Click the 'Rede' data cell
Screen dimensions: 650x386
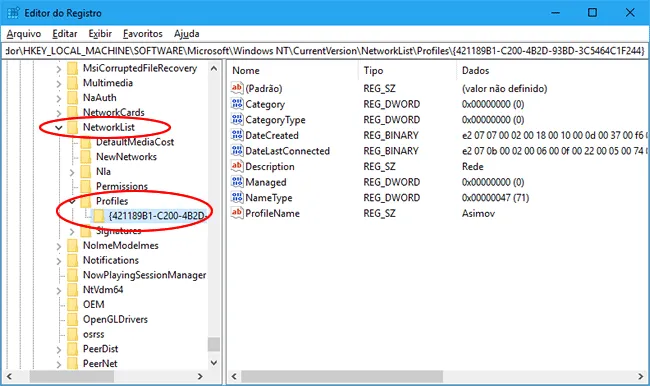[473, 167]
